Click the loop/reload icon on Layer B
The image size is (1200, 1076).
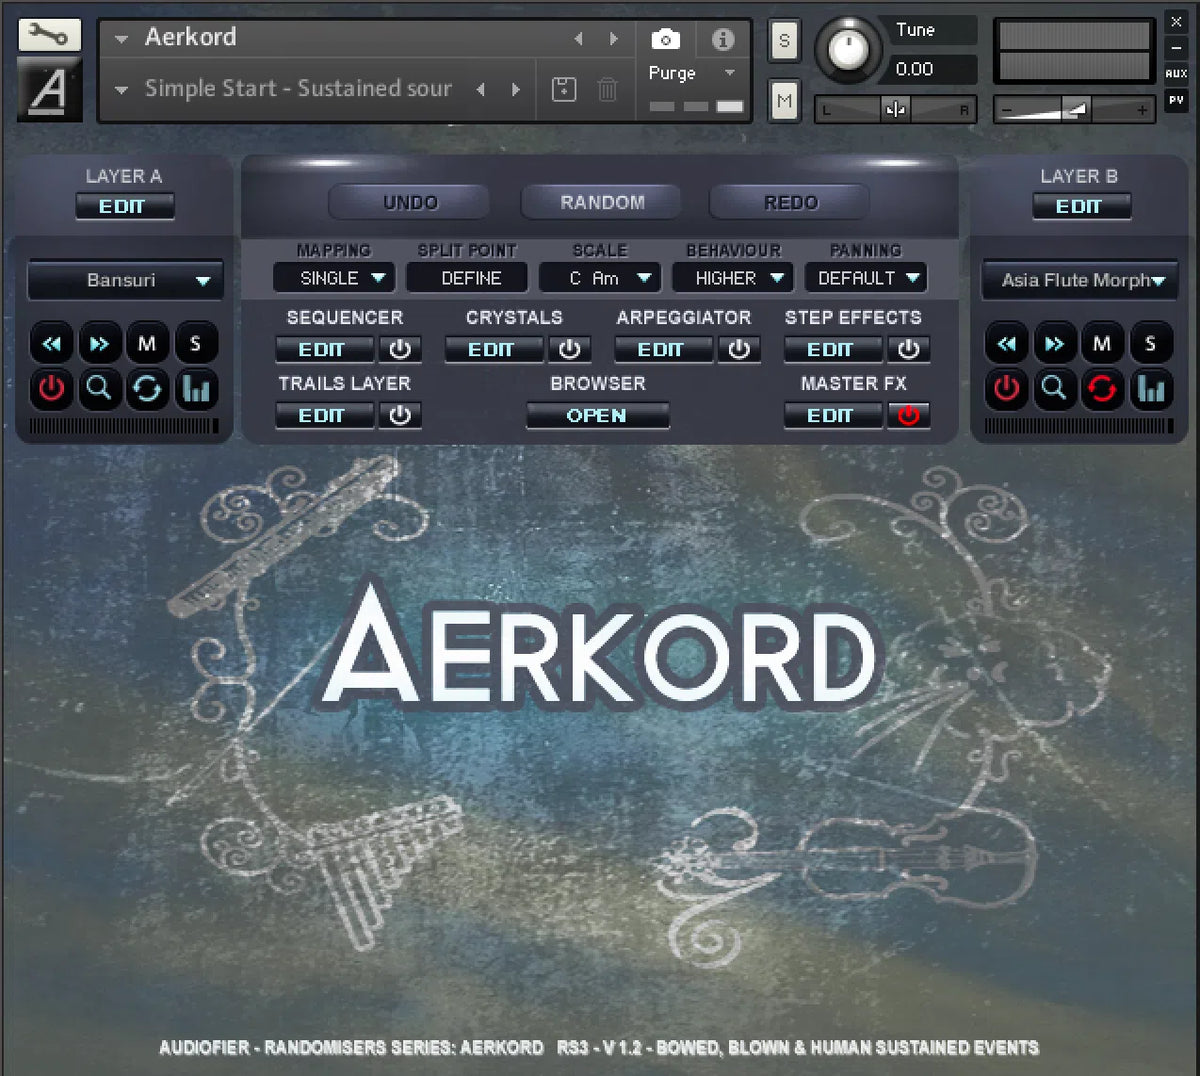click(1103, 390)
